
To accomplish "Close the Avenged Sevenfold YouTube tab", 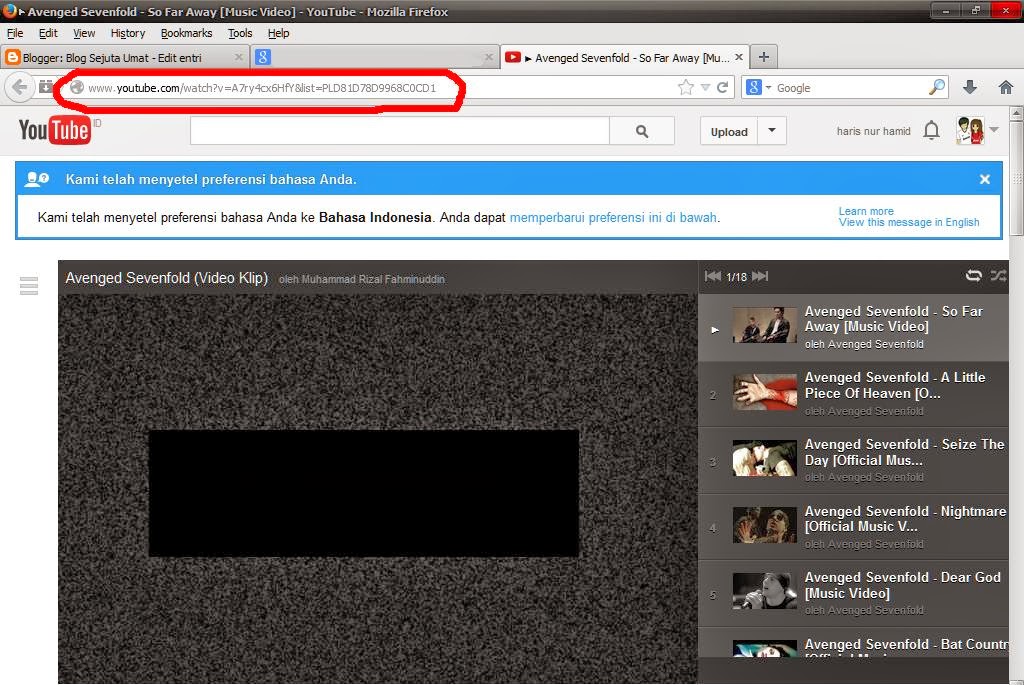I will (x=739, y=57).
